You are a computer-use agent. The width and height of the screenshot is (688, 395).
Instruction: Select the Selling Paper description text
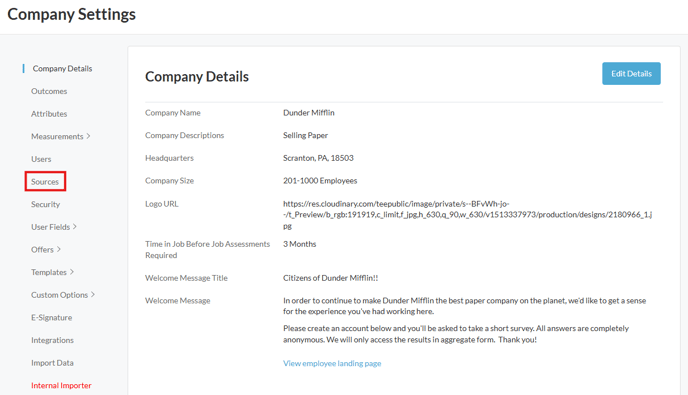tap(305, 135)
